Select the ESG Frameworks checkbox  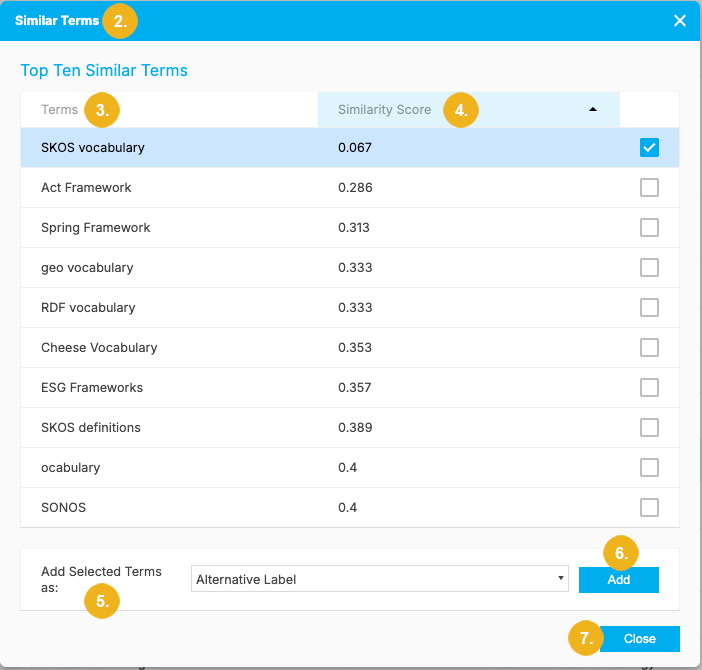click(649, 388)
